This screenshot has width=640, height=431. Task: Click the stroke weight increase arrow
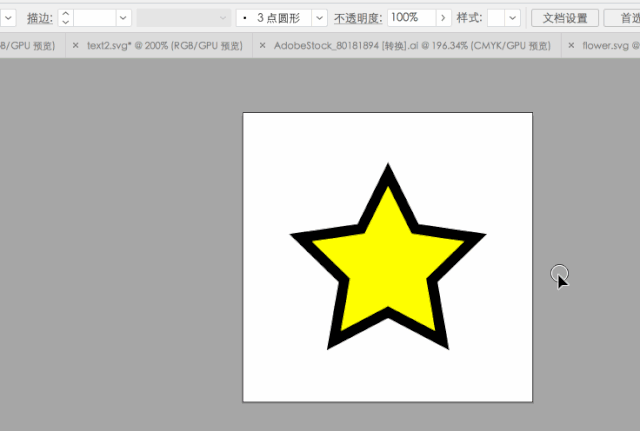(66, 13)
